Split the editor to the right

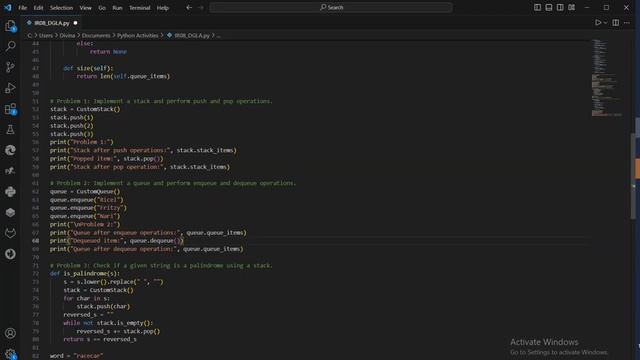[x=616, y=23]
